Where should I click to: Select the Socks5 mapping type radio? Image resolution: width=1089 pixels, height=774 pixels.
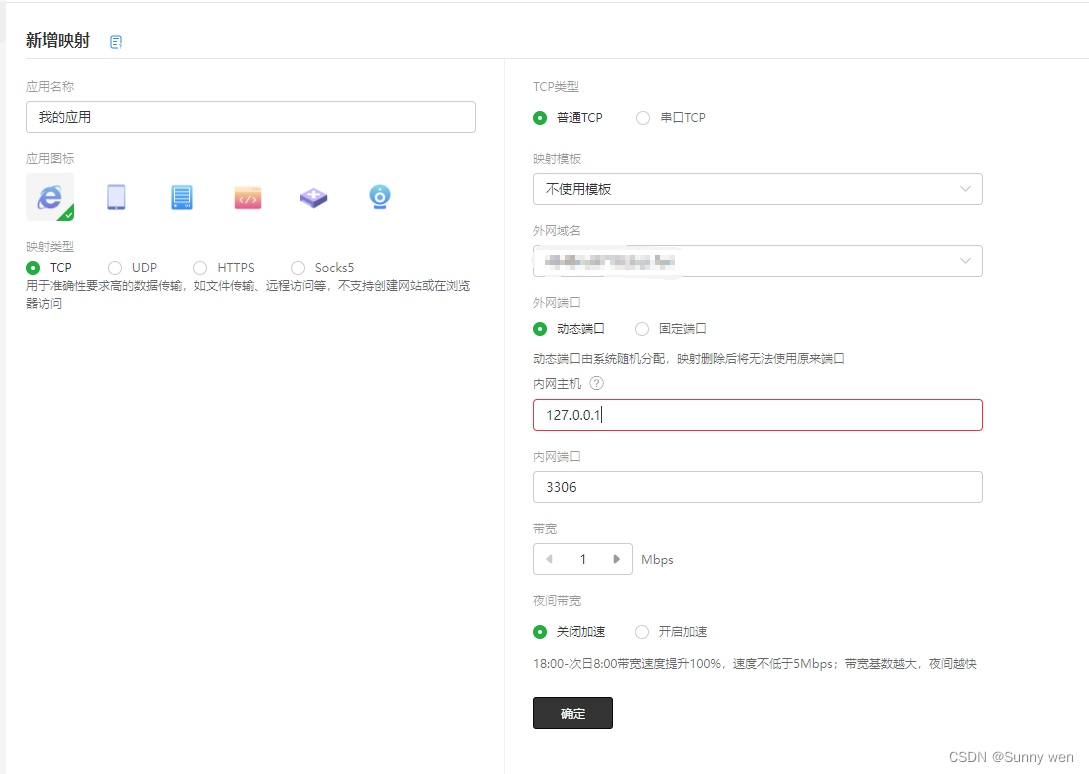tap(298, 267)
